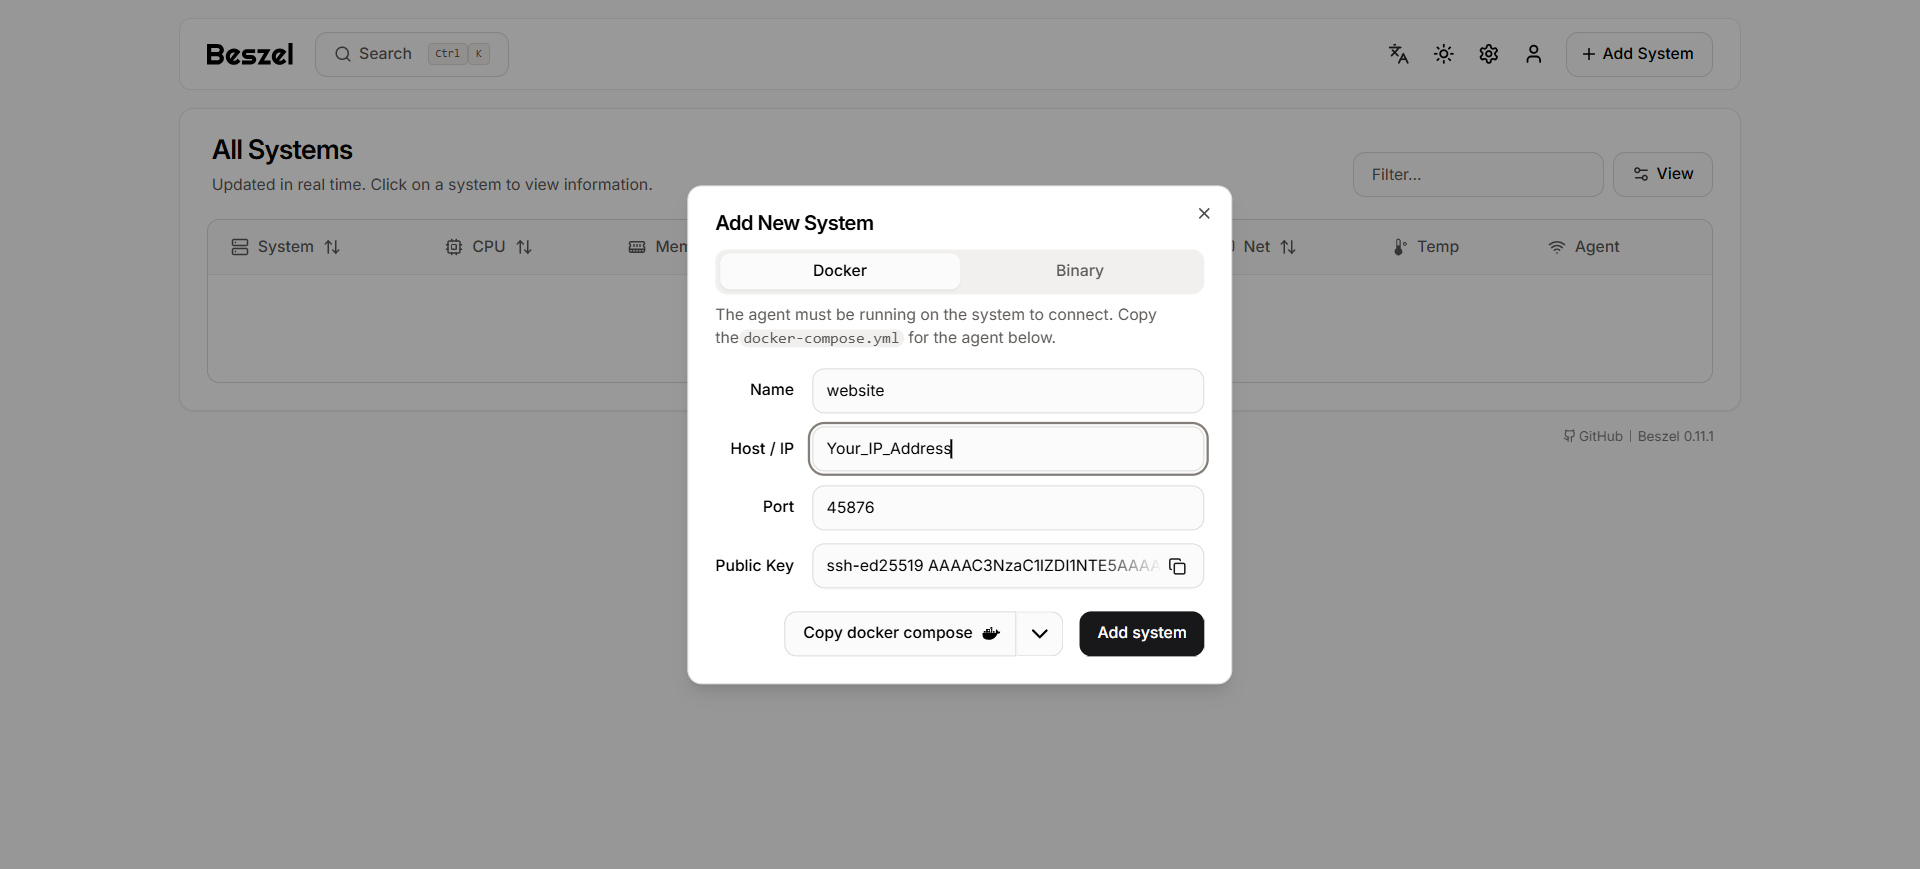The image size is (1920, 869).
Task: Click the All Systems heading
Action: [282, 150]
